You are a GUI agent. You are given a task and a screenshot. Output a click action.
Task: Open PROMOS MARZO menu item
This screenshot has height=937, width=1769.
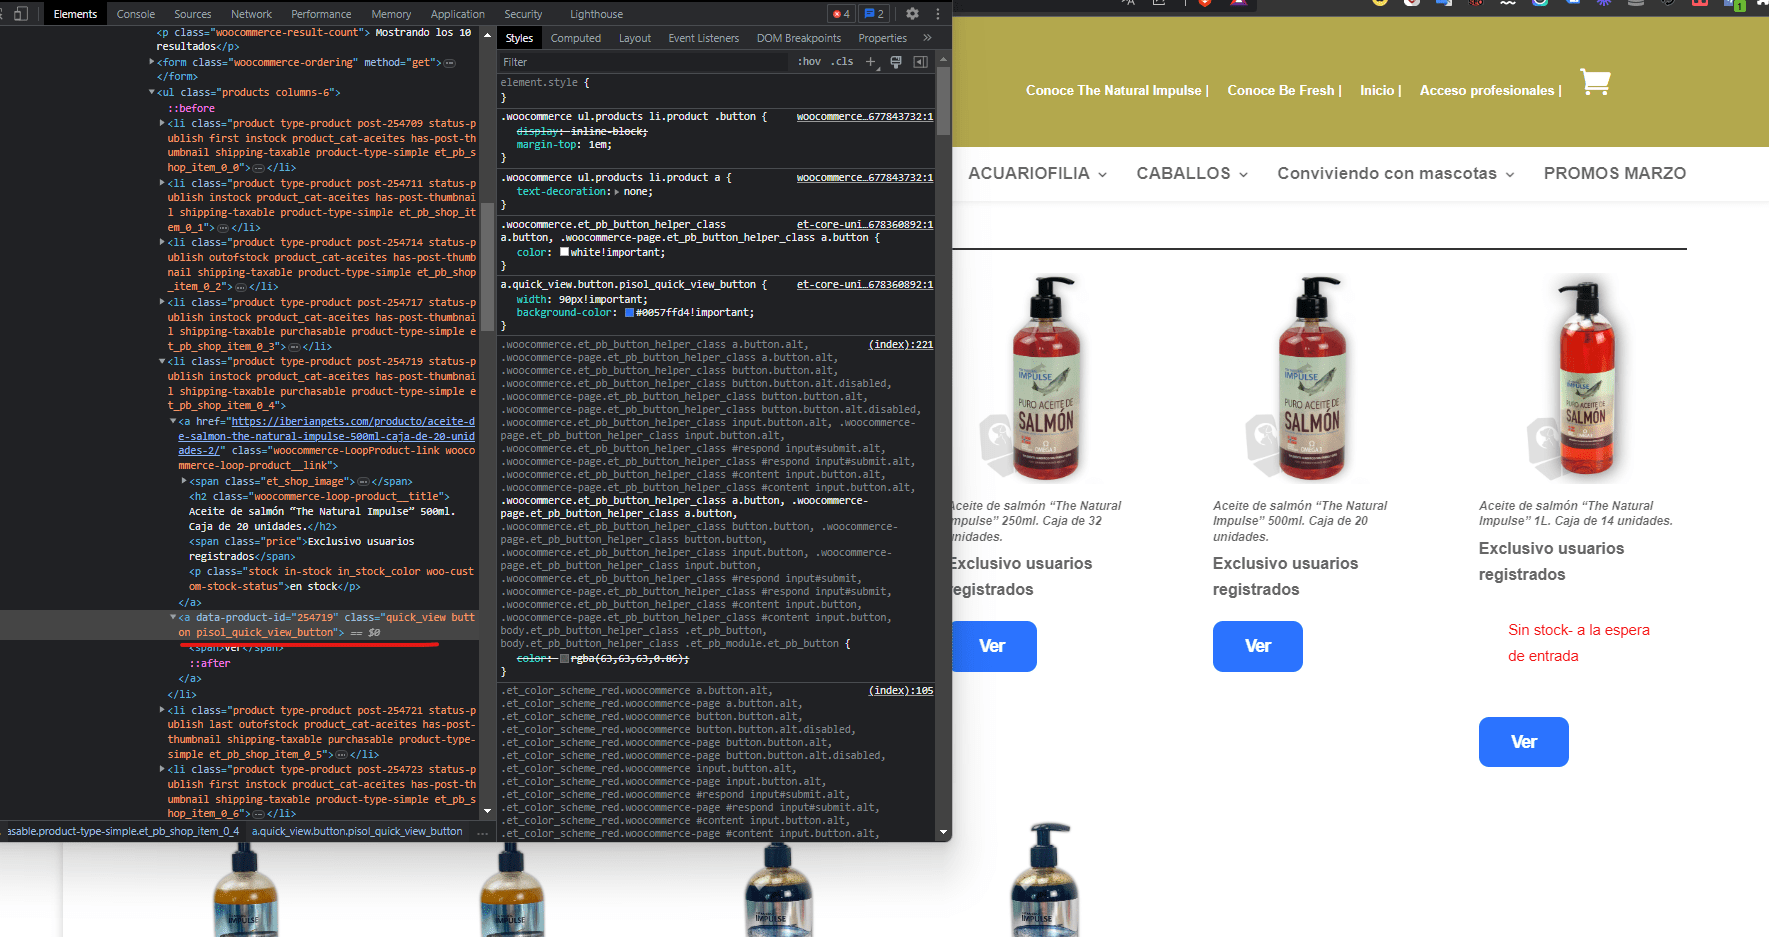coord(1615,173)
